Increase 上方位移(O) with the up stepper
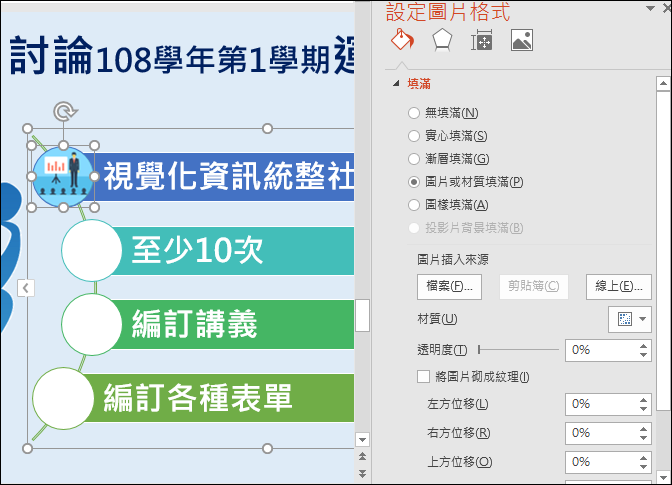 point(643,458)
